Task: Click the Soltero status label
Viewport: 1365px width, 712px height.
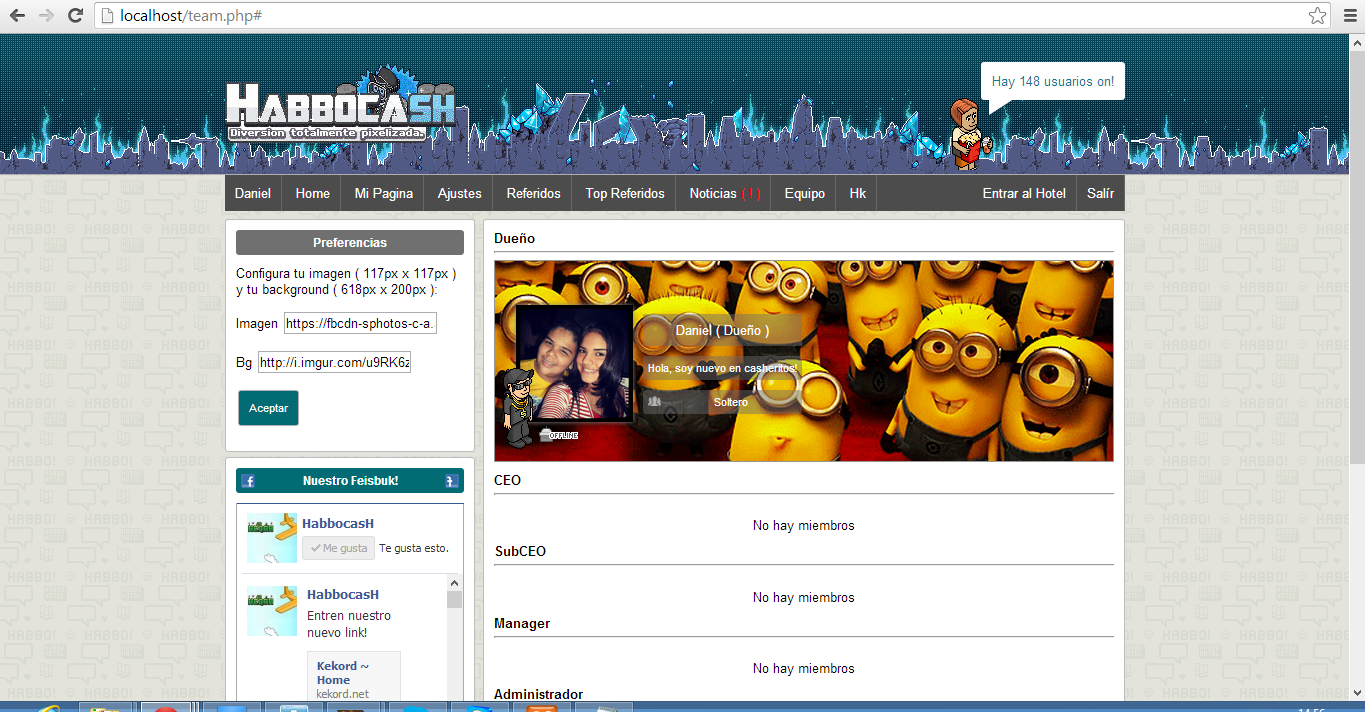Action: click(x=730, y=402)
